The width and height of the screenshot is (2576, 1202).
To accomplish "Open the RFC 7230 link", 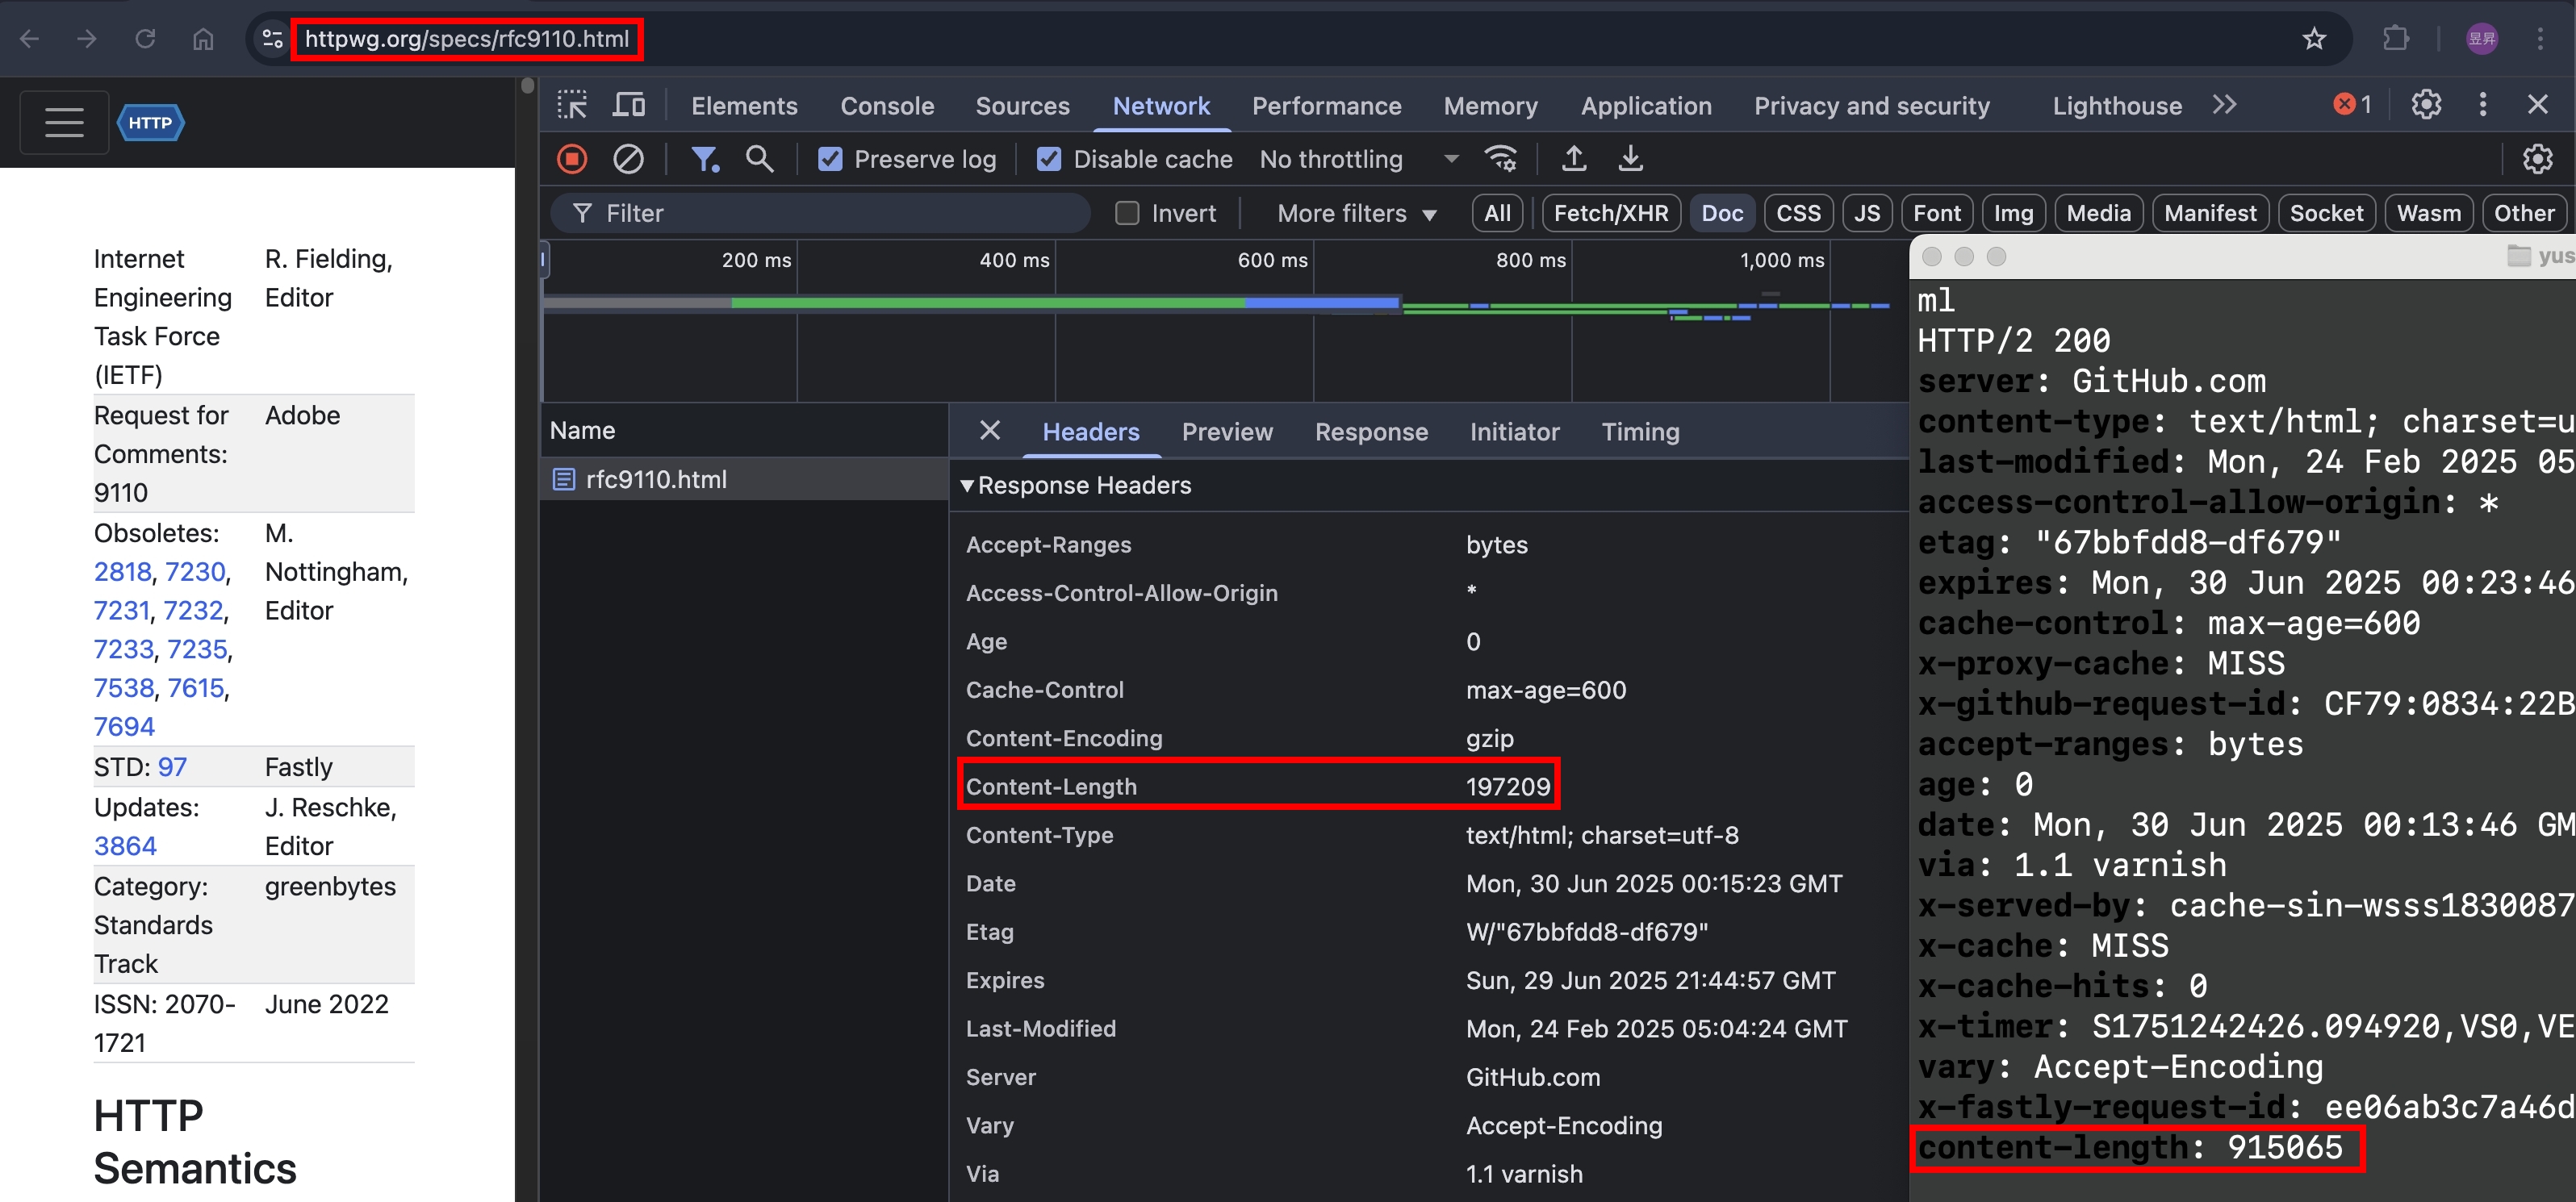I will pyautogui.click(x=195, y=572).
